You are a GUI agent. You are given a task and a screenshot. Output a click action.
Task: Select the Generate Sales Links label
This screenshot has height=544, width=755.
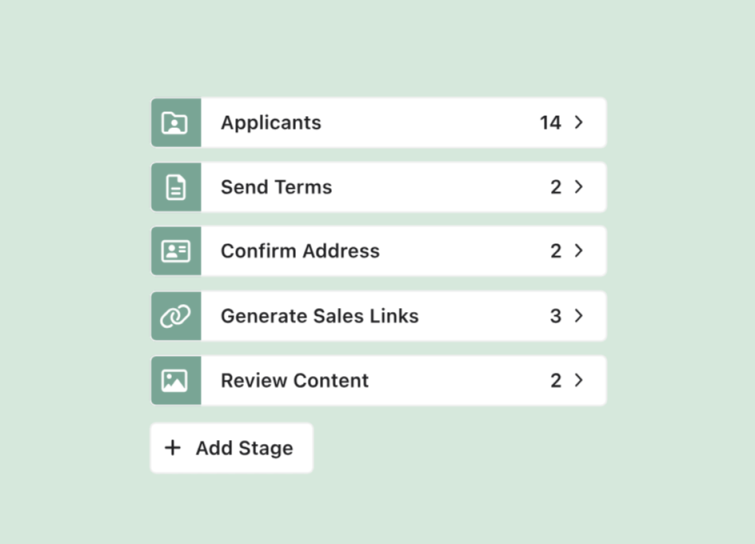pyautogui.click(x=320, y=316)
